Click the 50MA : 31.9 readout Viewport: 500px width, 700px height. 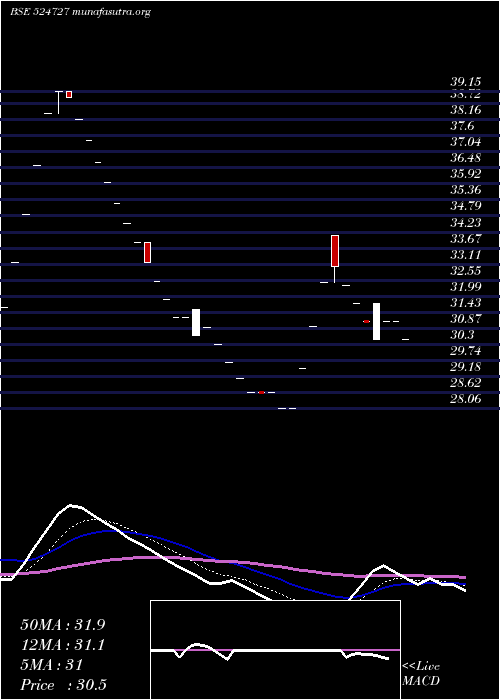point(63,625)
